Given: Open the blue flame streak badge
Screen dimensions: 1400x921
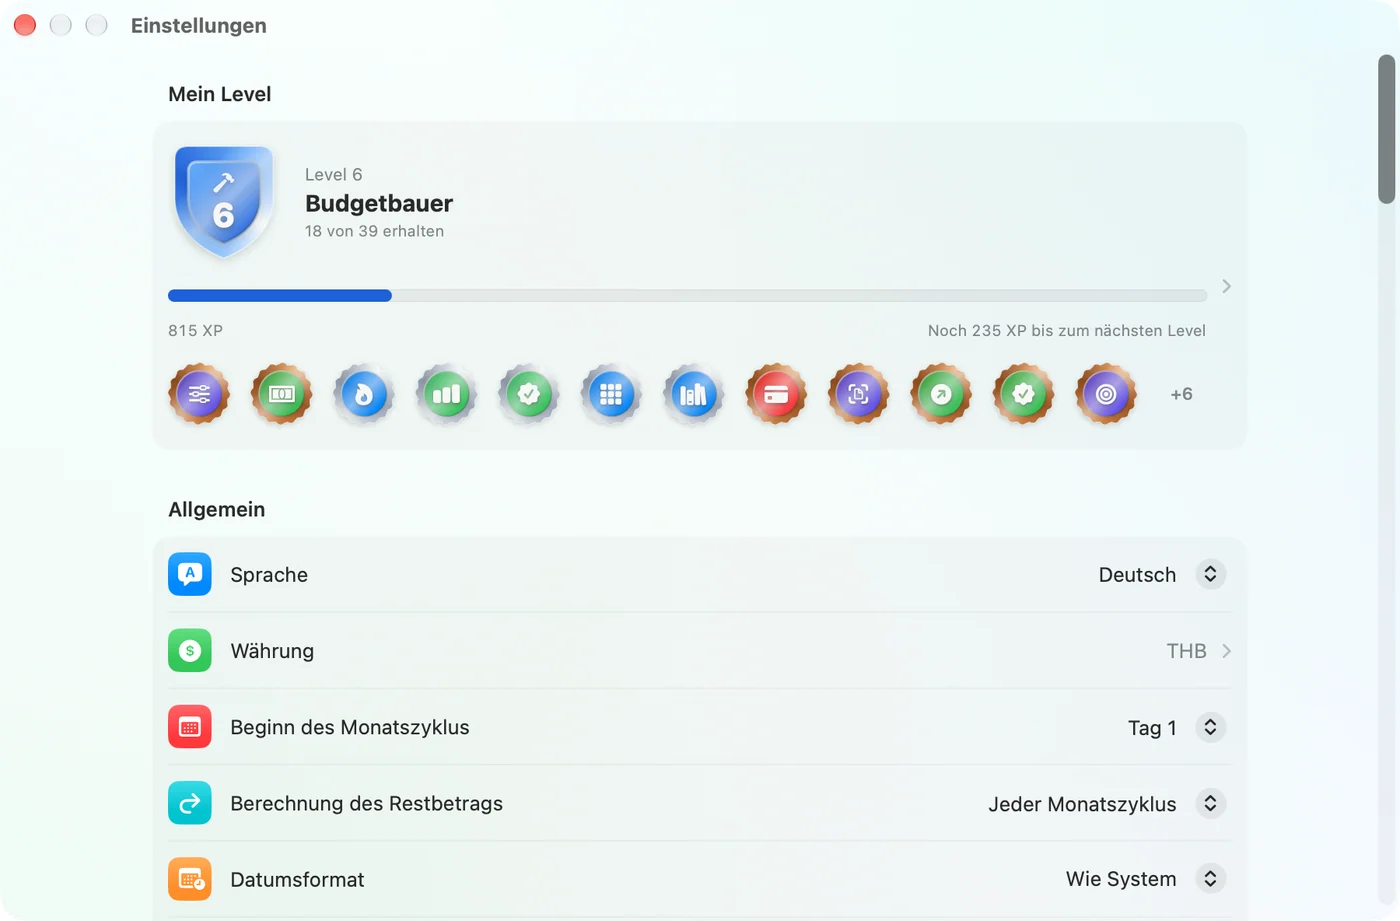Looking at the screenshot, I should [x=364, y=394].
